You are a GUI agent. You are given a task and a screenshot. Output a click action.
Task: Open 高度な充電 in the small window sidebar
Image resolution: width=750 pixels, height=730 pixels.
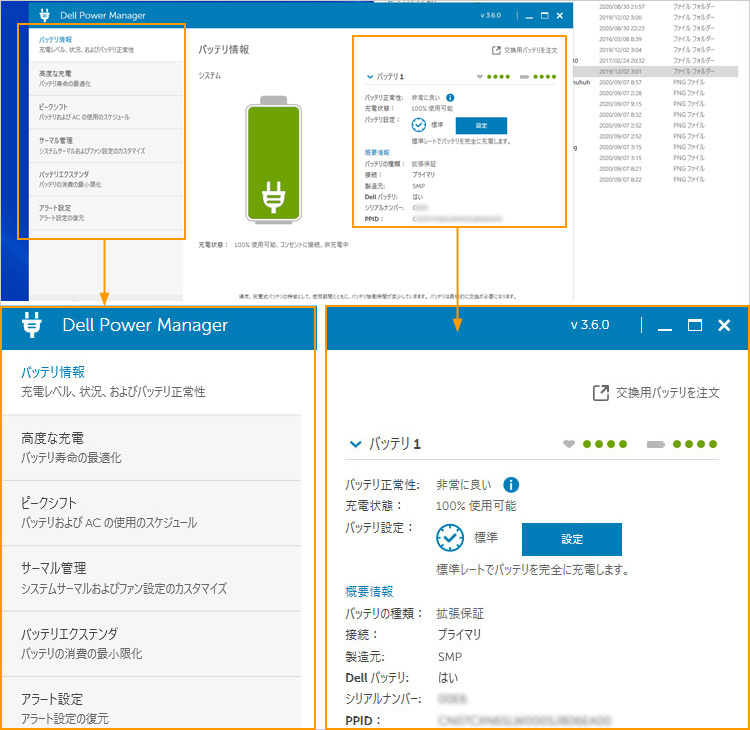click(x=106, y=78)
